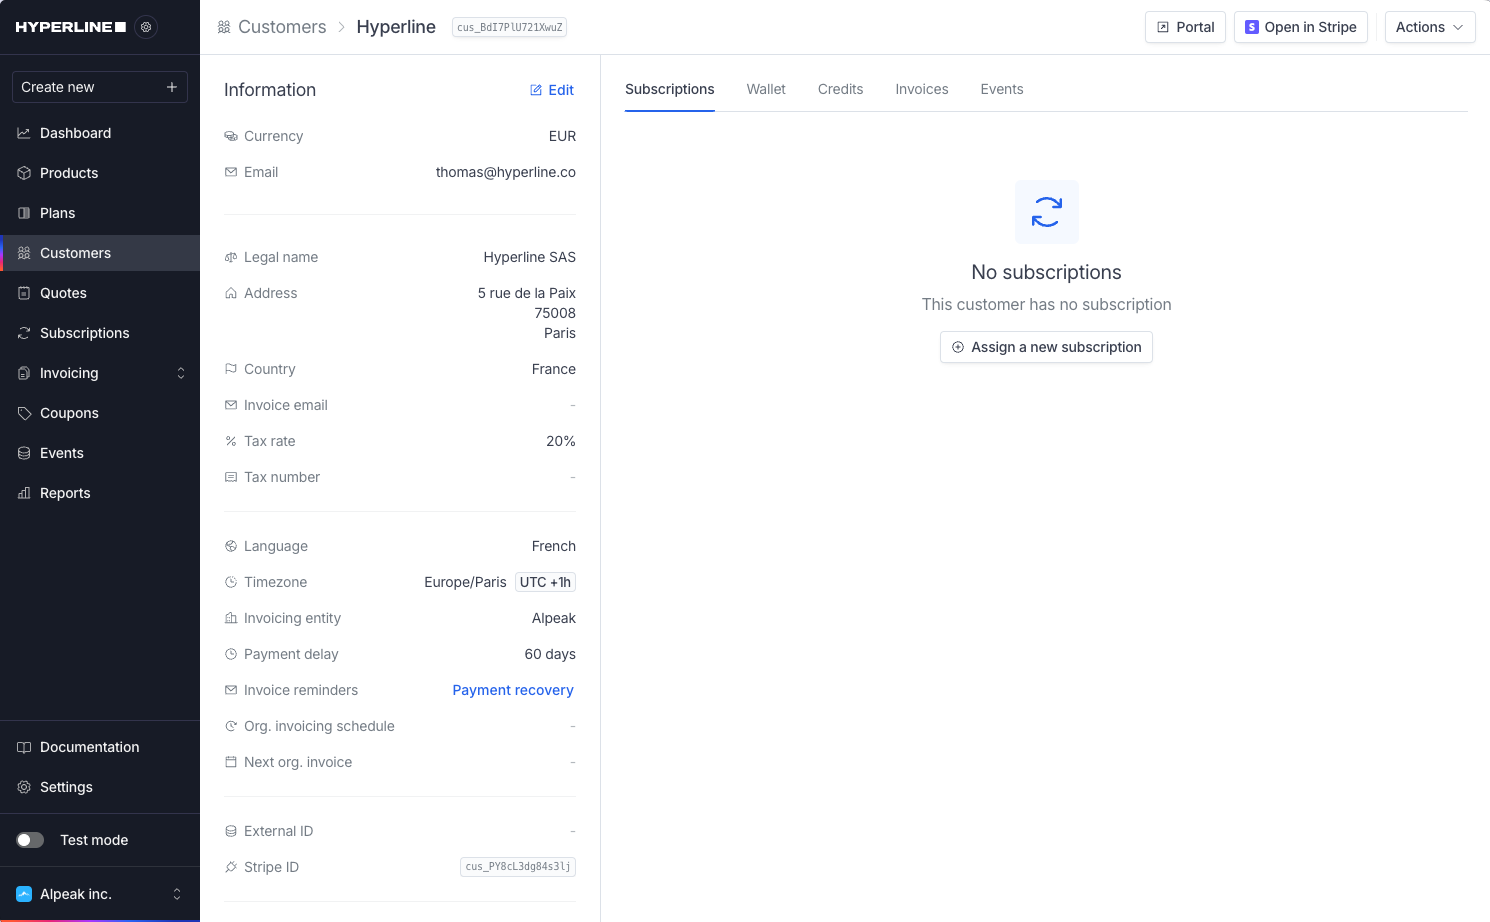Click the Customers people icon in breadcrumb
Viewport: 1490px width, 922px height.
tap(224, 27)
